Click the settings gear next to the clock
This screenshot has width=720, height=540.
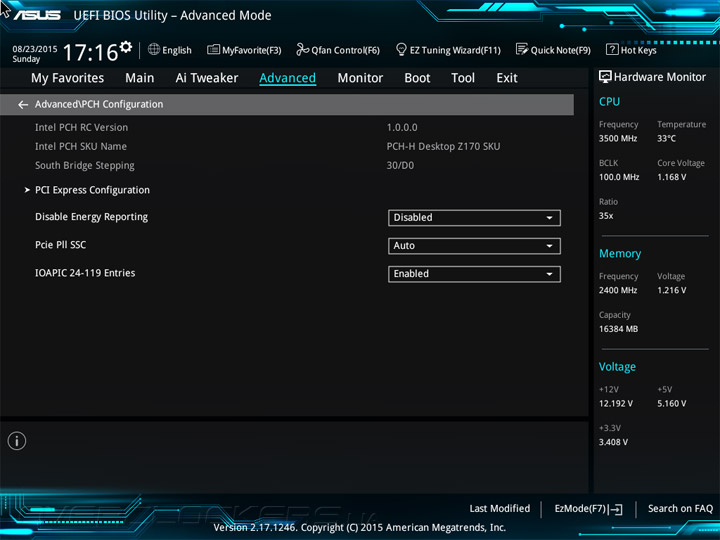126,47
